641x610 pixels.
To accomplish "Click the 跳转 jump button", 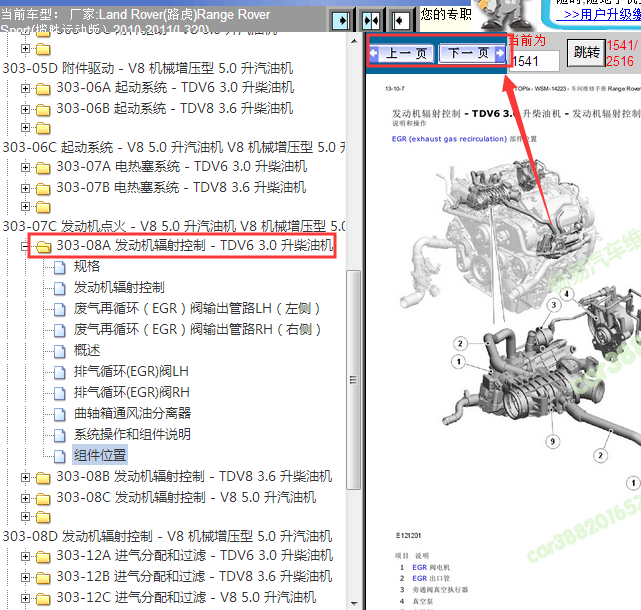I will pos(586,52).
